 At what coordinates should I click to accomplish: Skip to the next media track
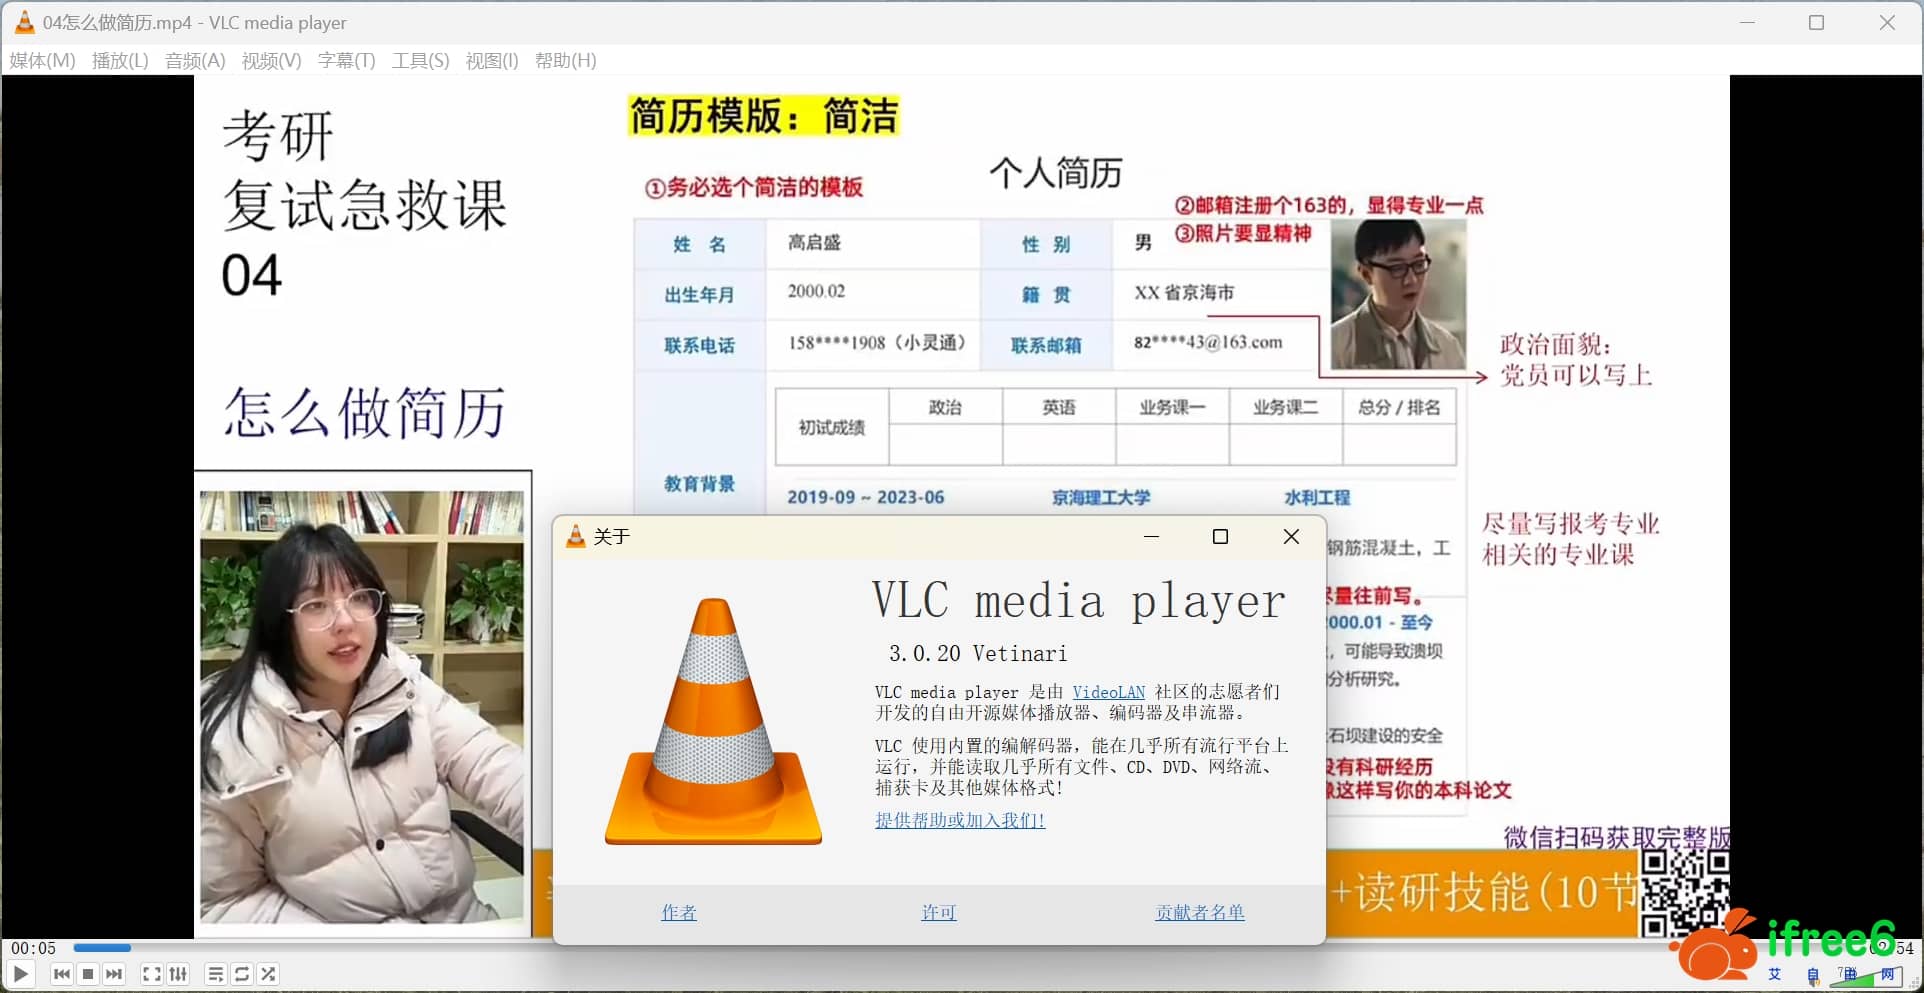114,974
